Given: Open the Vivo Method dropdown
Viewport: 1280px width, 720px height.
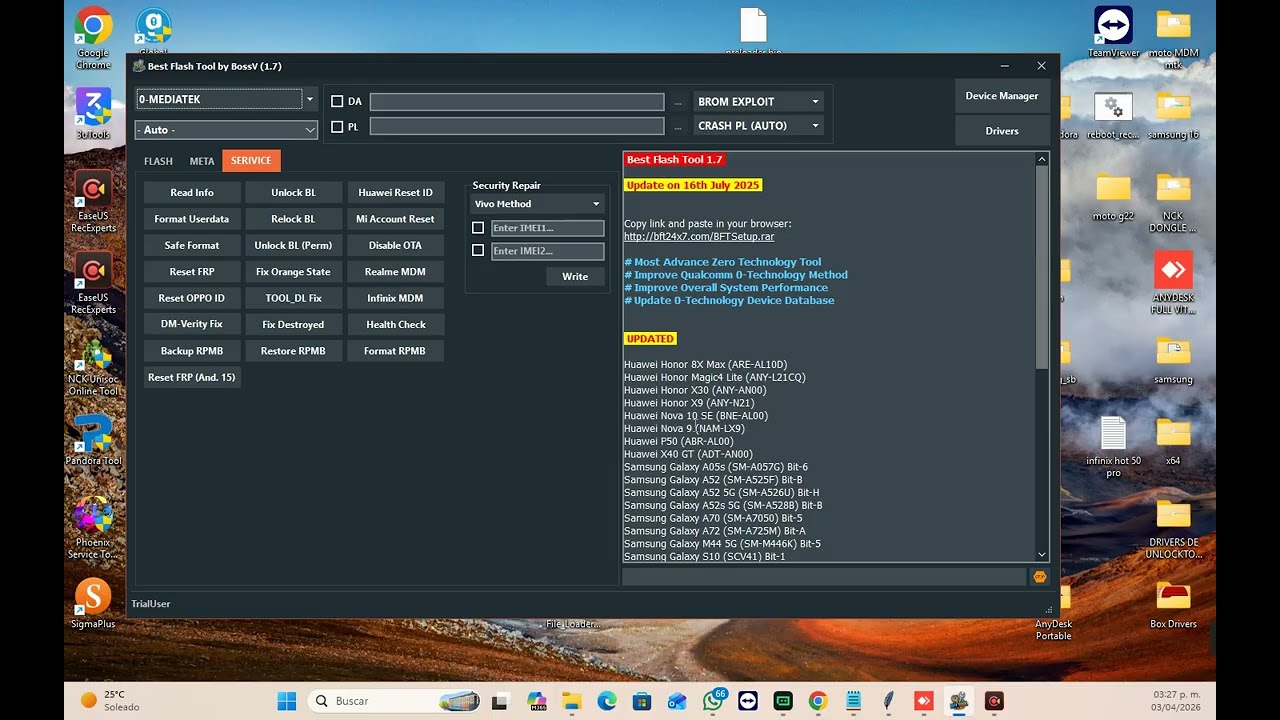Looking at the screenshot, I should click(537, 204).
